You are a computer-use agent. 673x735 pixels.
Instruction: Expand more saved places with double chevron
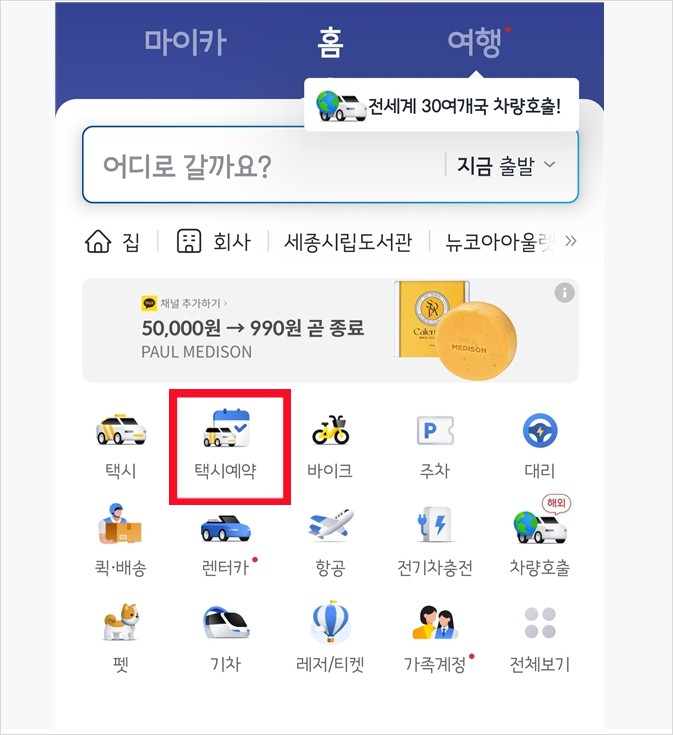(x=570, y=241)
